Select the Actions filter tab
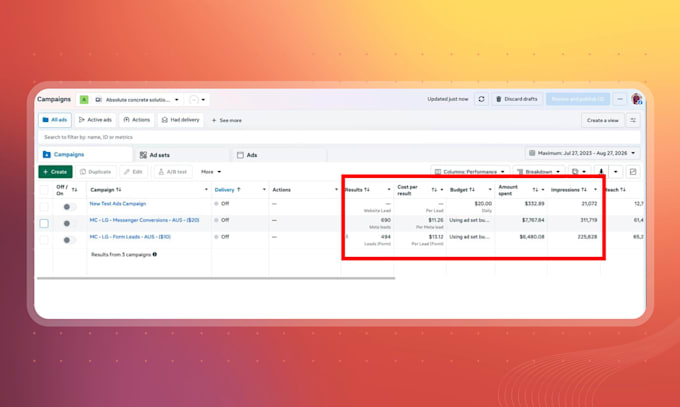The image size is (680, 407). 137,120
